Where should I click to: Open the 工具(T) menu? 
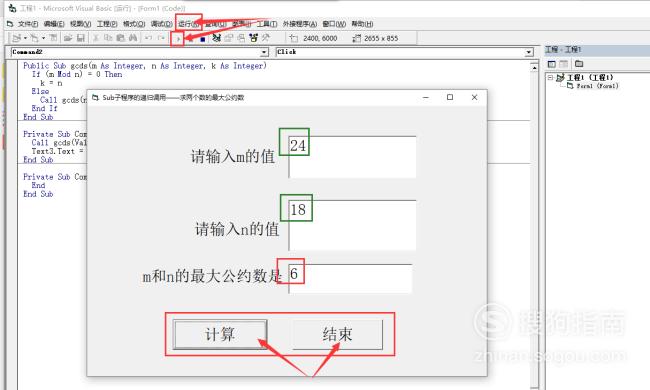coord(267,24)
